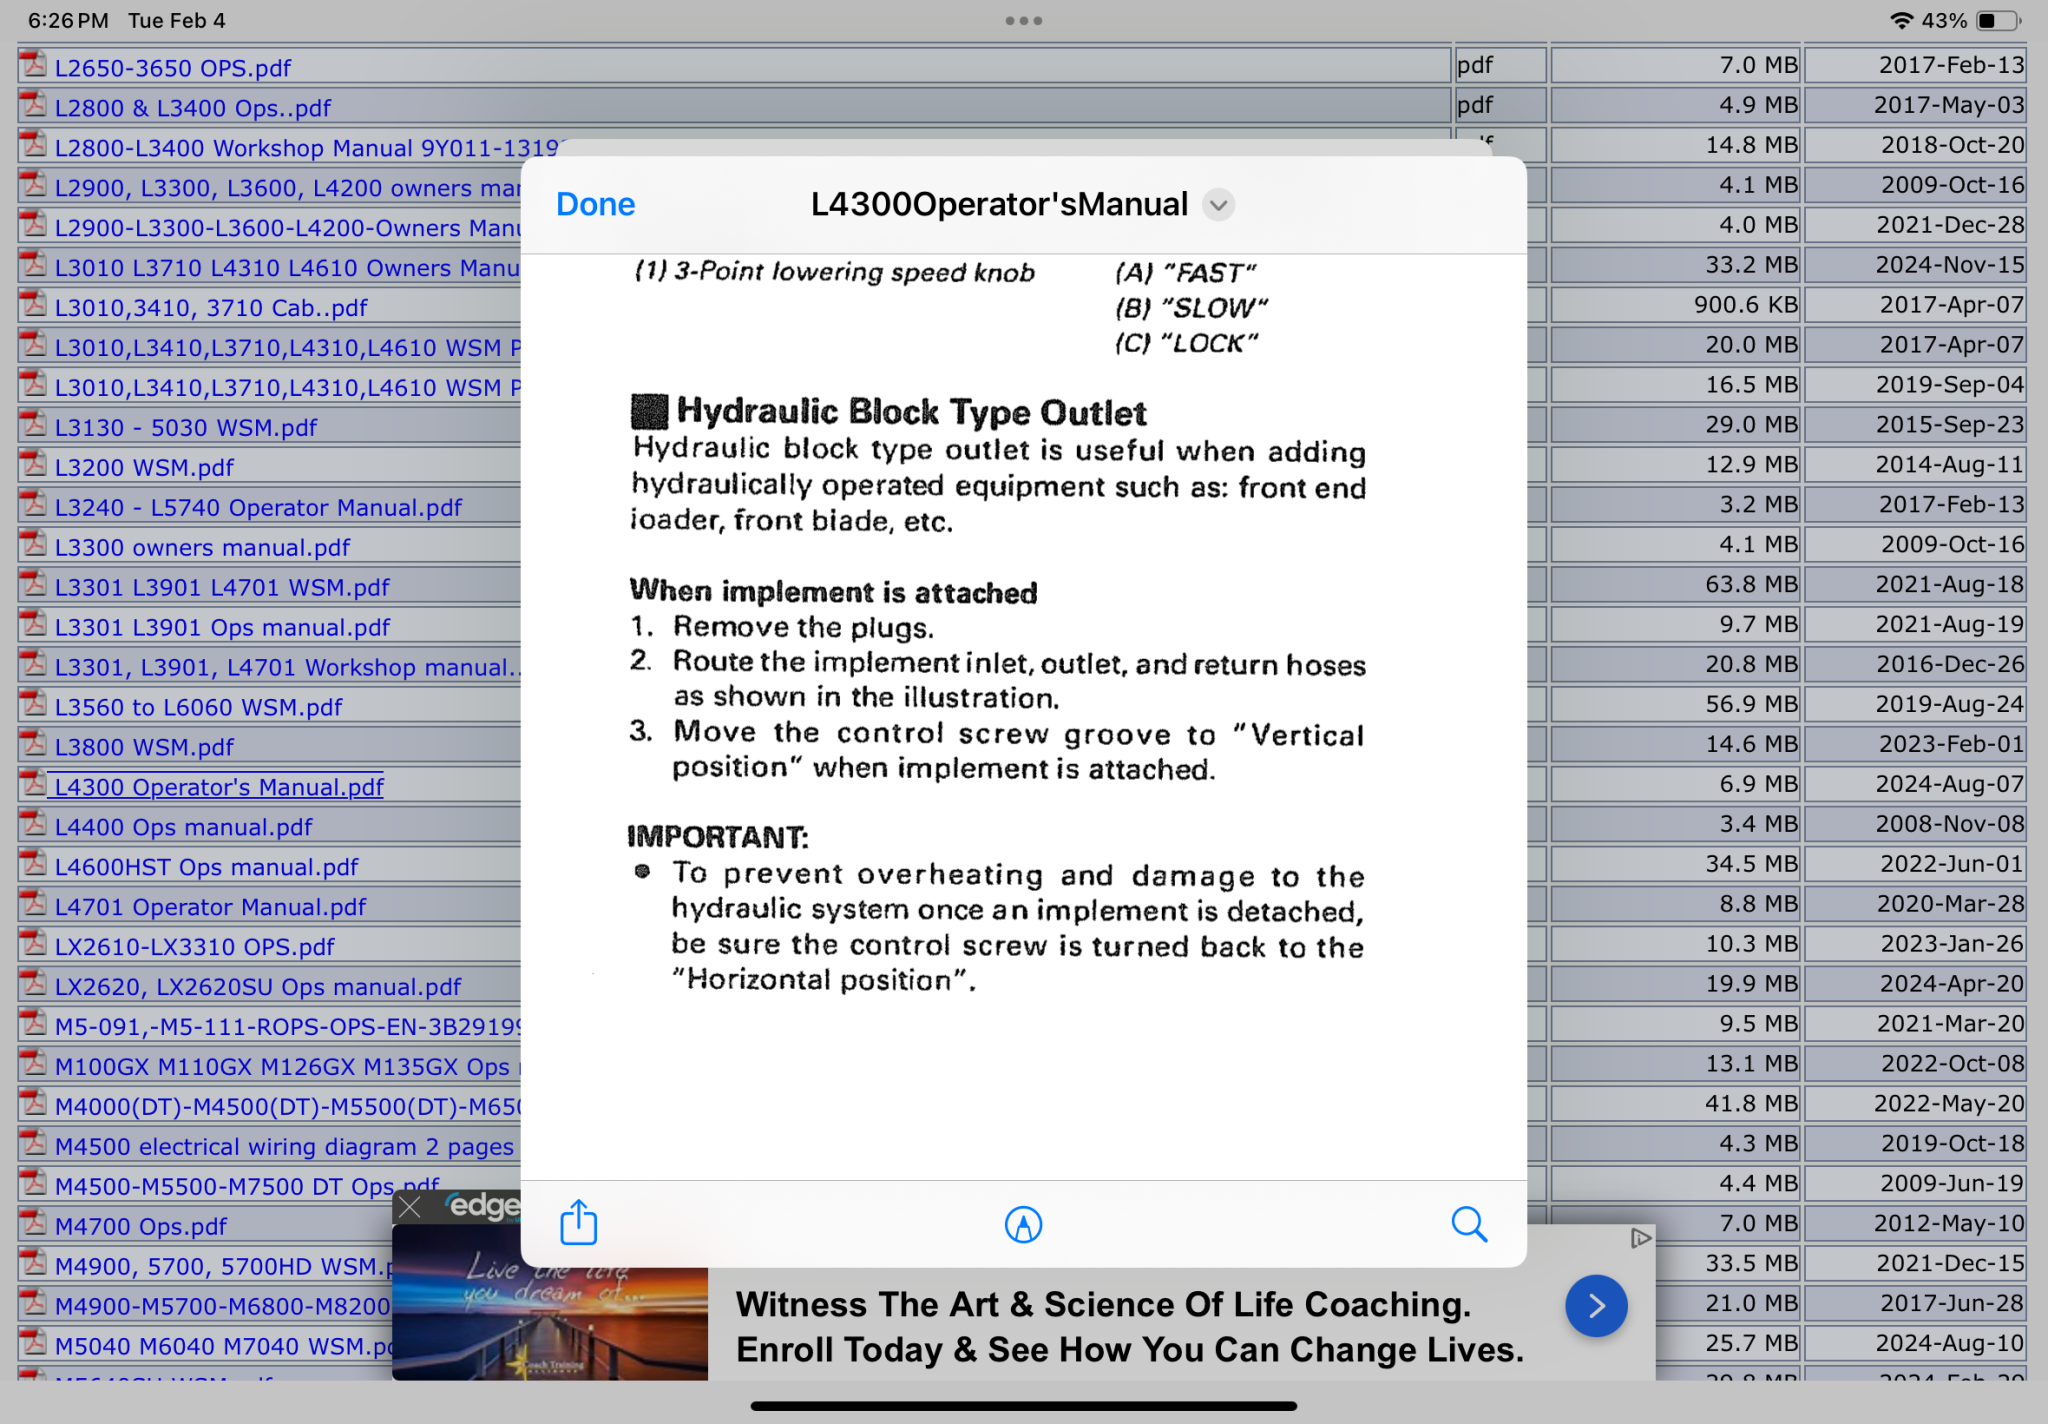This screenshot has width=2048, height=1424.
Task: Open L4300 Operator's Manual.pdf link
Action: [219, 788]
